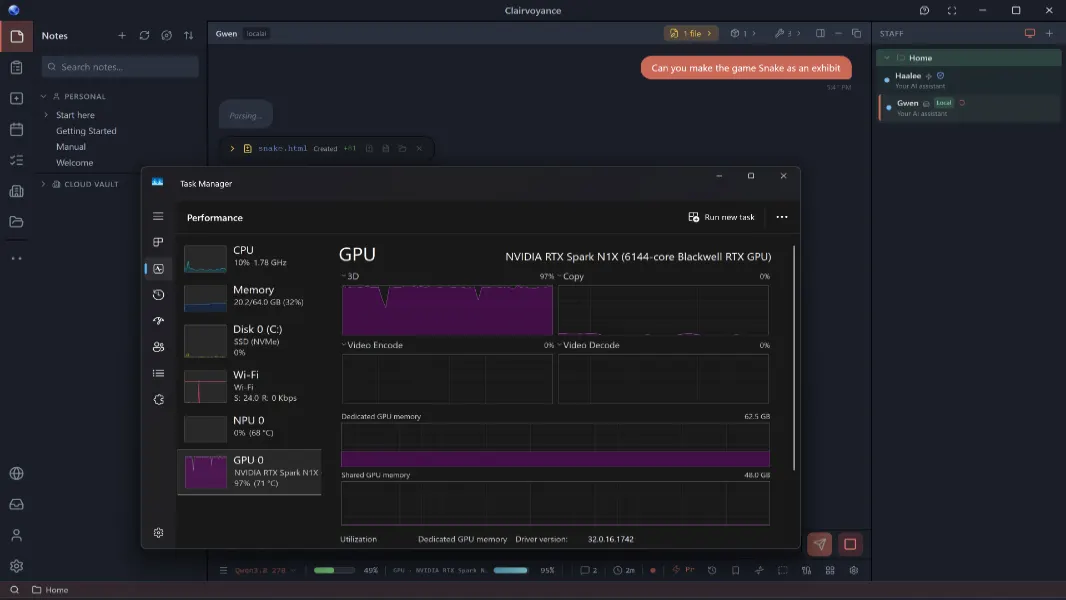
Task: Open Clairvoyance settings gear in left sidebar
Action: click(16, 565)
